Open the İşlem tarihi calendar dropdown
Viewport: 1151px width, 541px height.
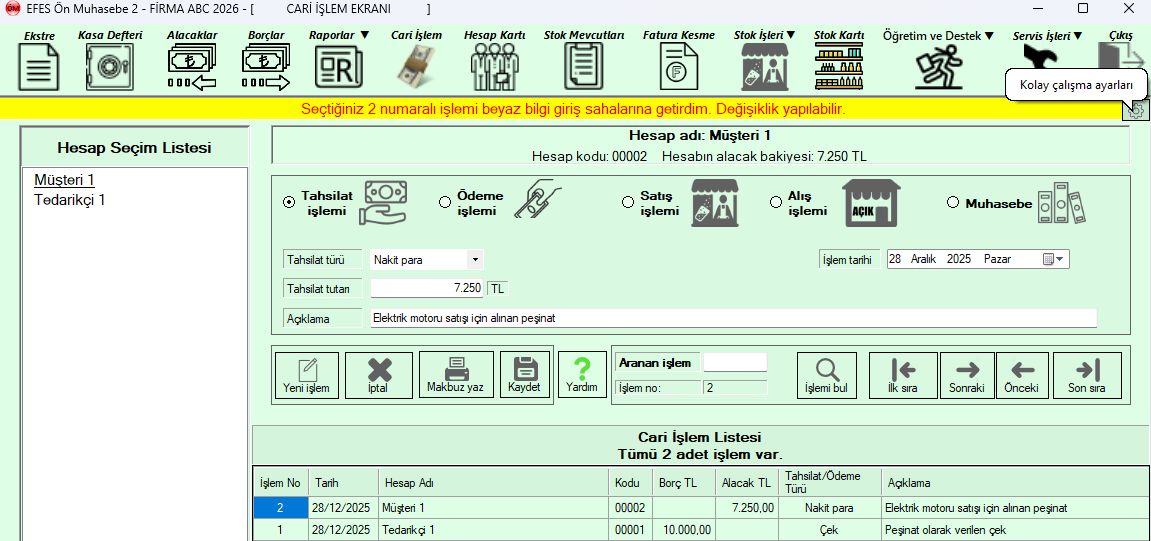pyautogui.click(x=1054, y=259)
